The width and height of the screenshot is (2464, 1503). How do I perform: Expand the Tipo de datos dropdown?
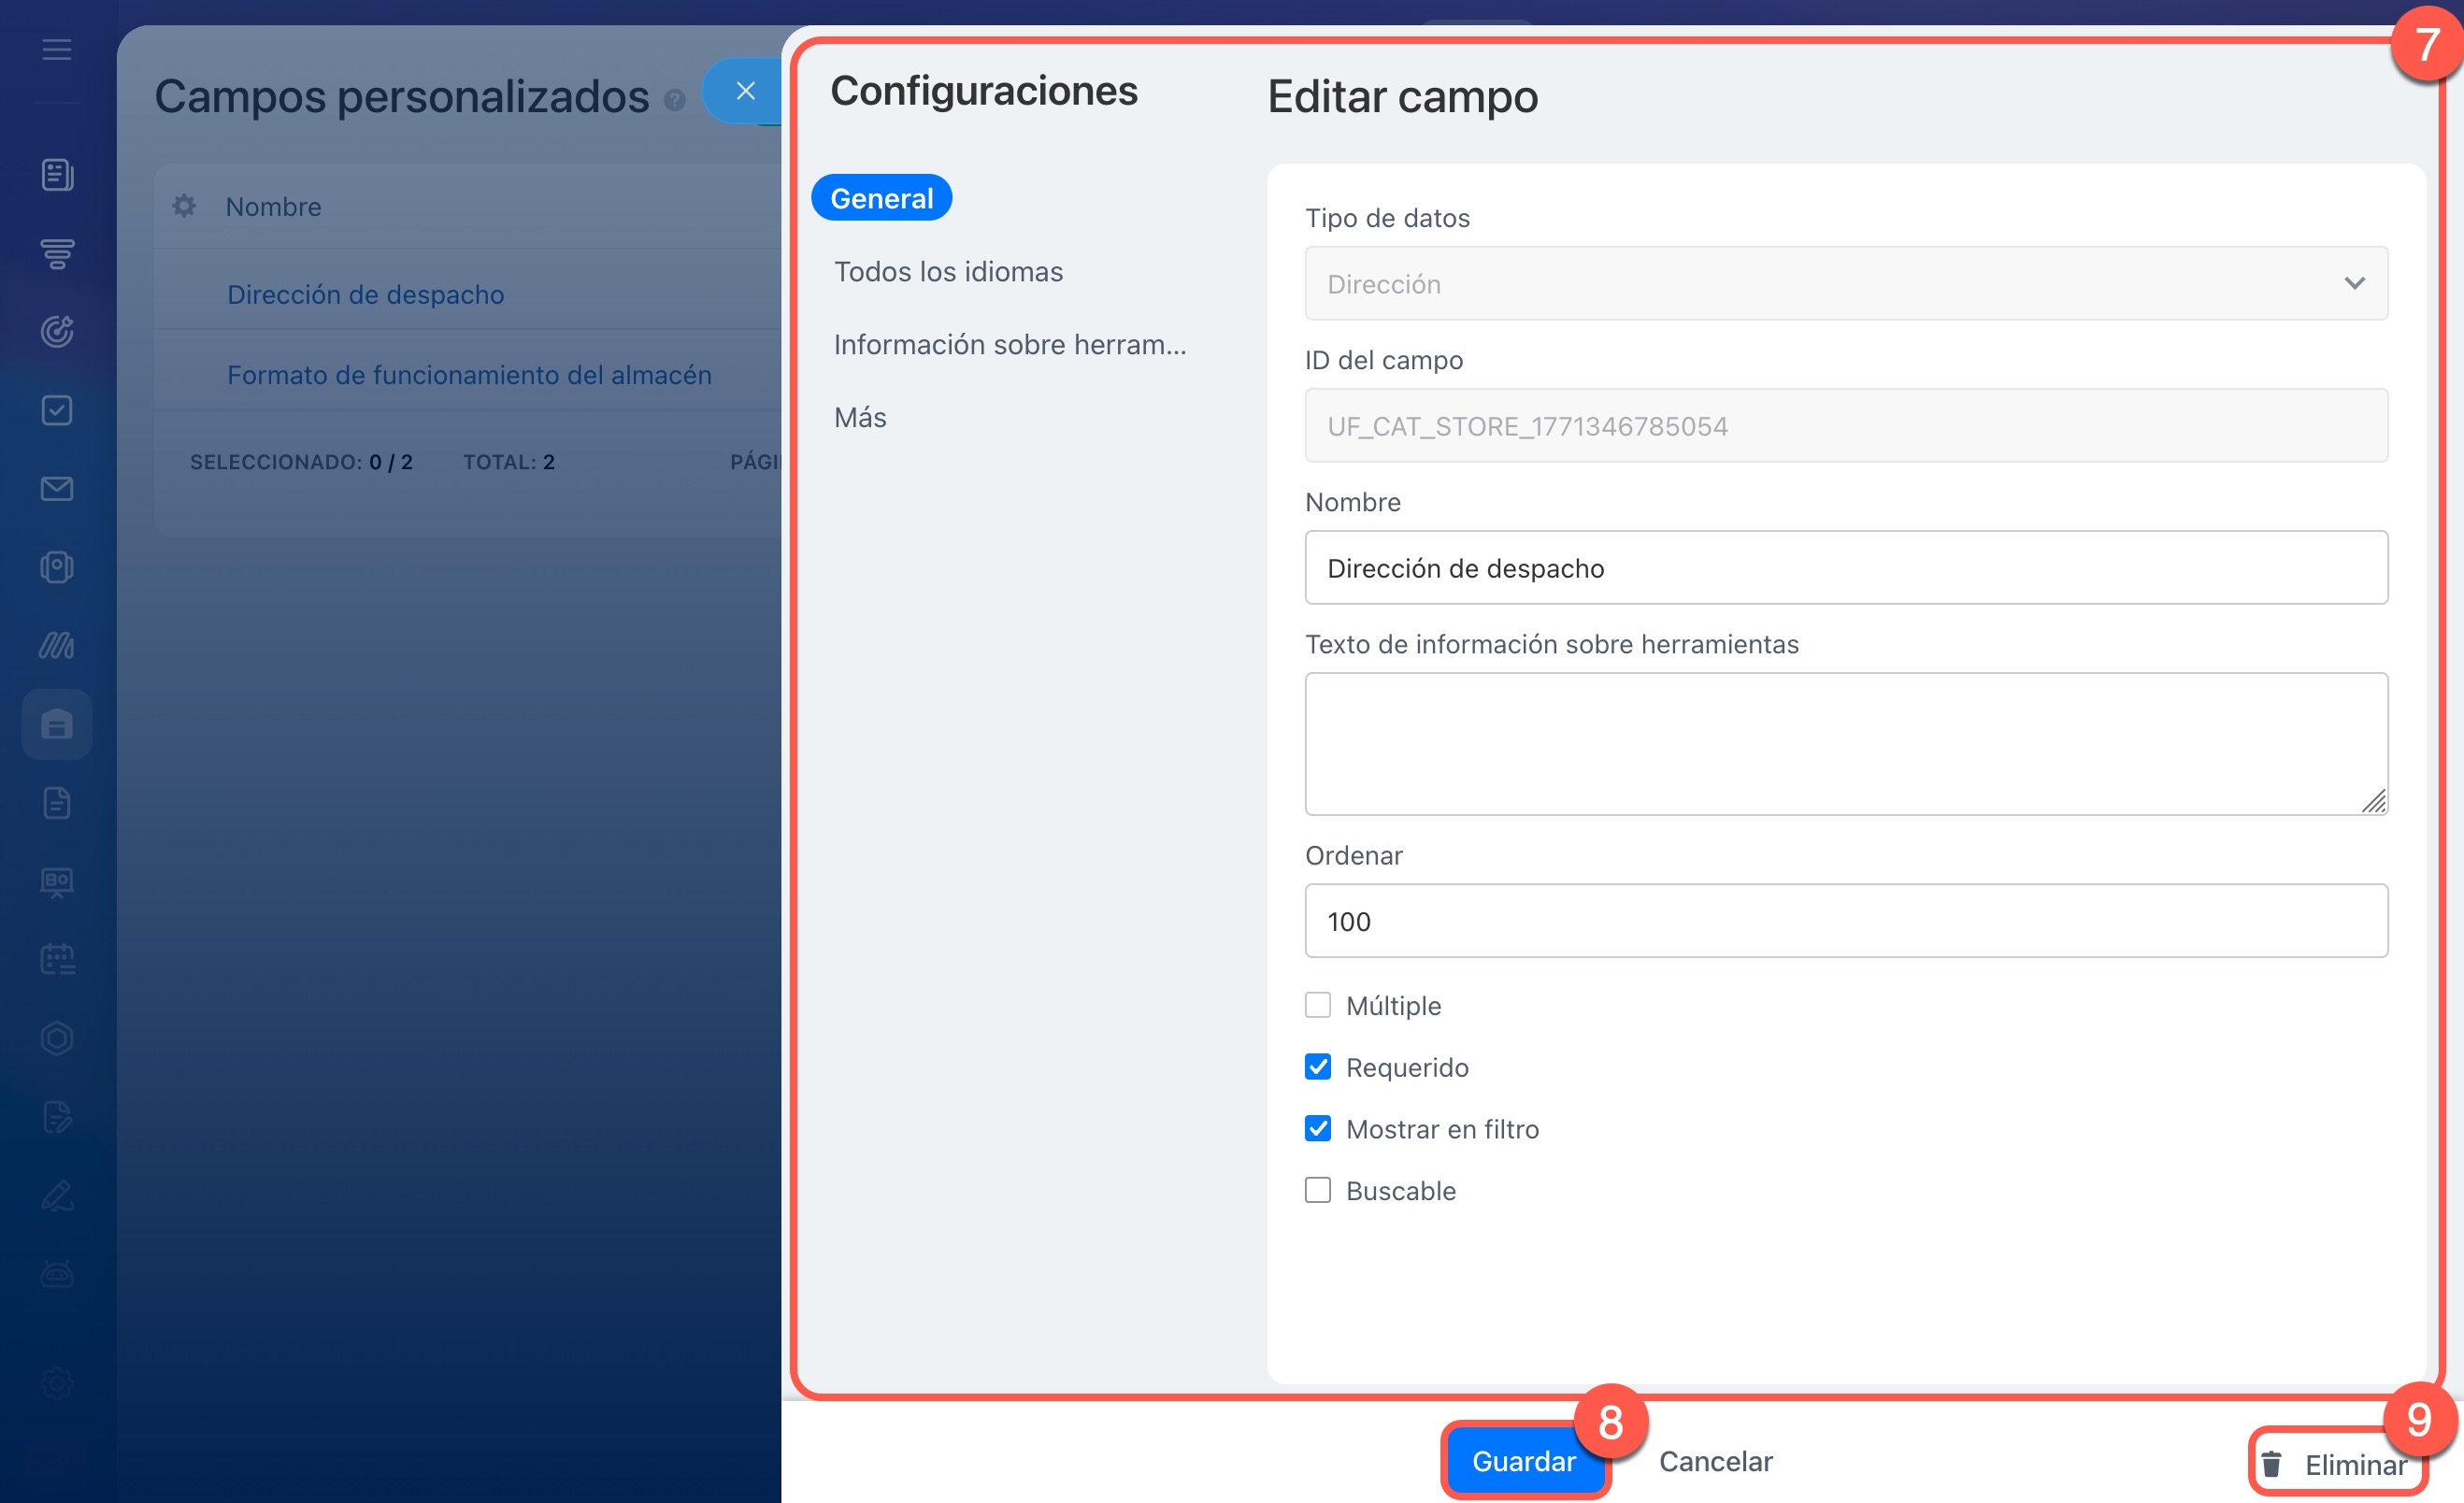pyautogui.click(x=1846, y=284)
